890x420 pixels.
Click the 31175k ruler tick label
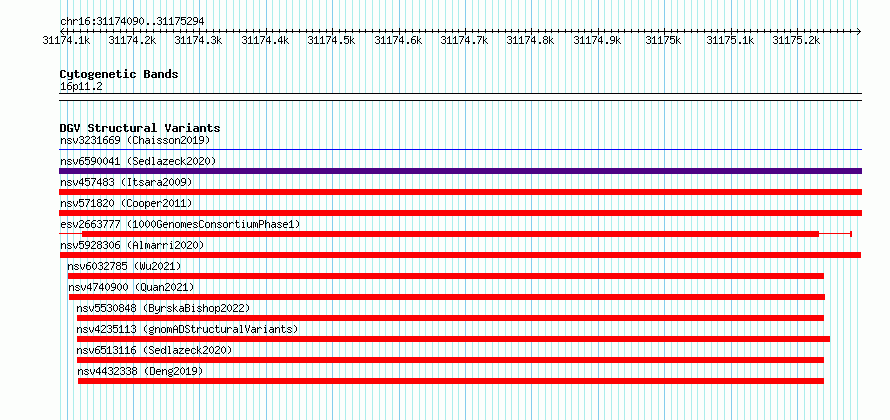pos(663,40)
